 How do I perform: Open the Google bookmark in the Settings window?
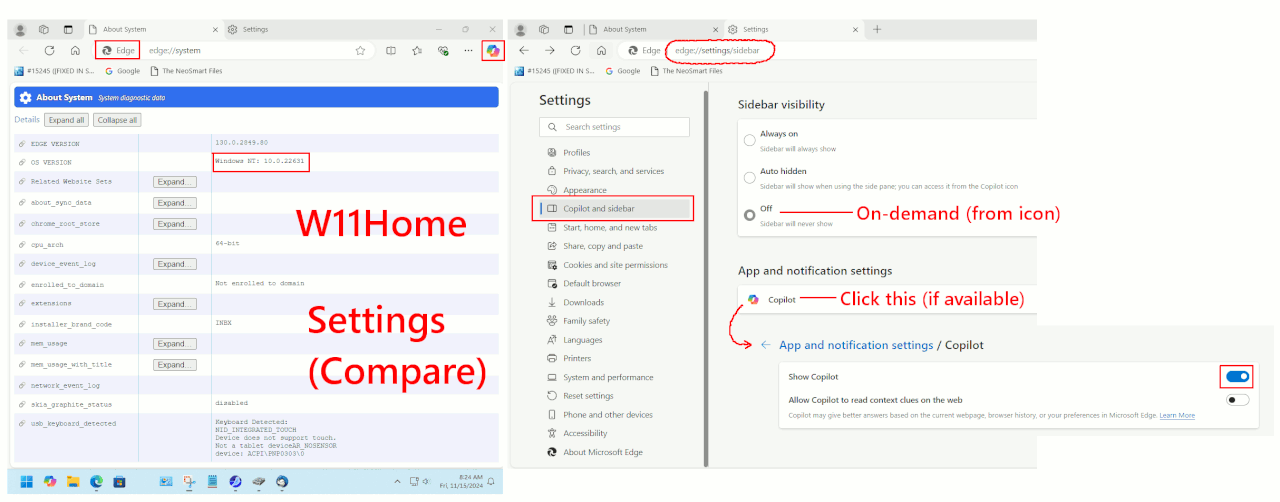[621, 71]
